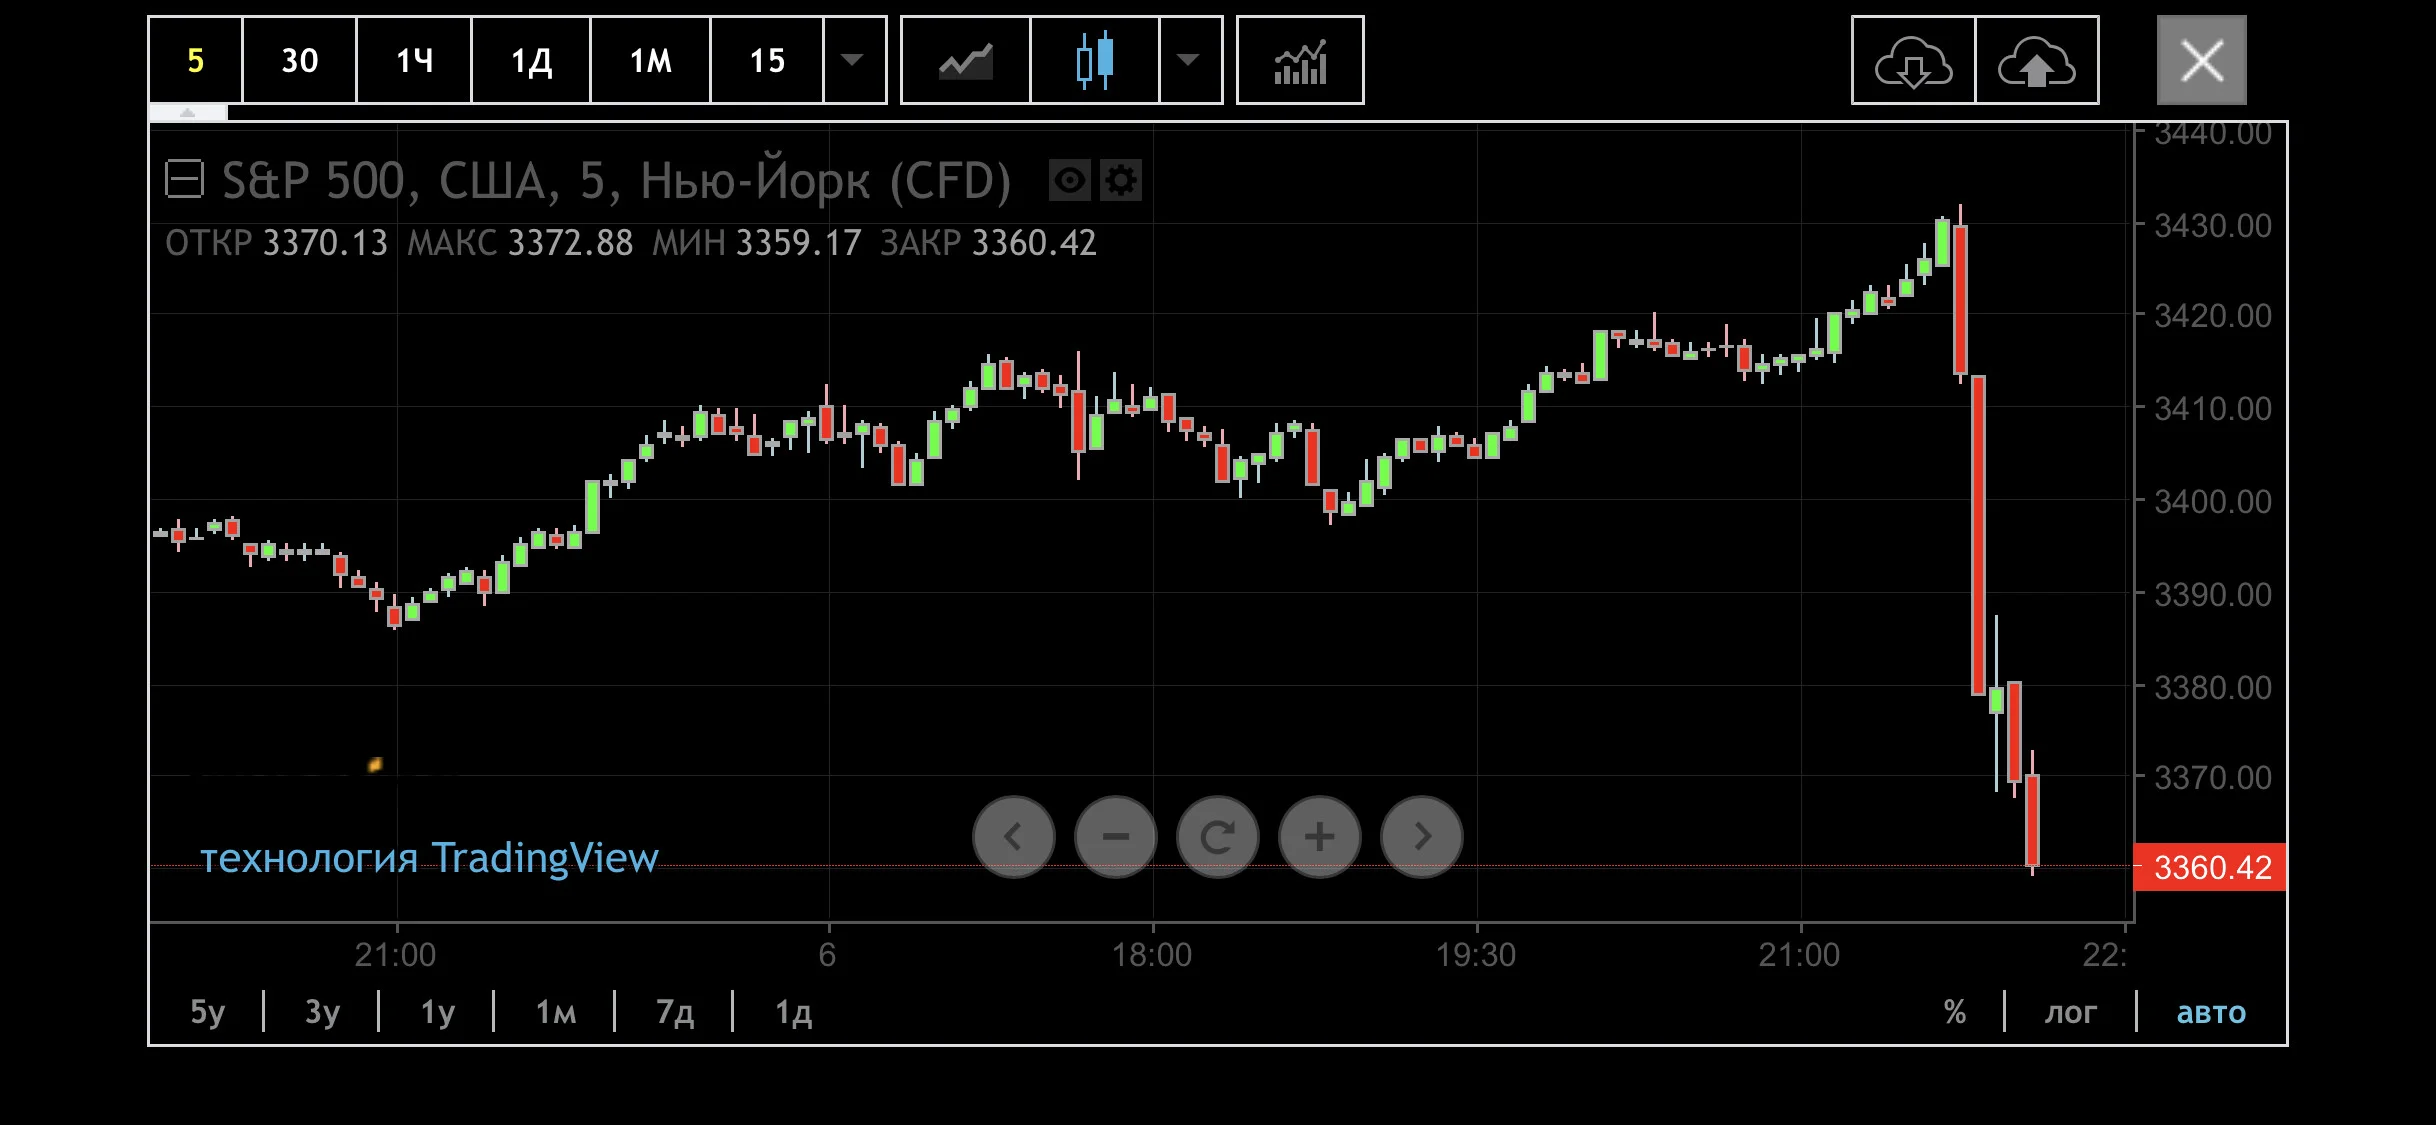Screen dimensions: 2436x1125
Task: Close the chart with X button
Action: tap(2201, 60)
